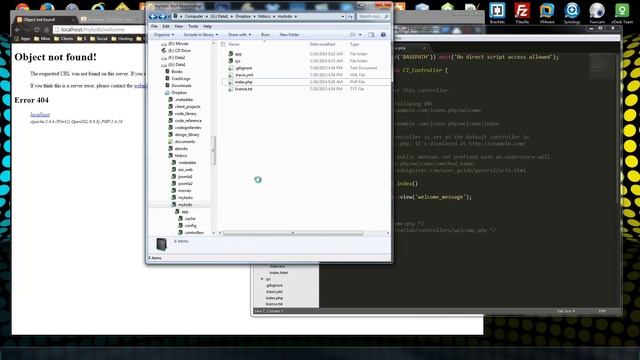
Task: Expand the arrow after Computer in the breadcrumb
Action: coord(207,16)
